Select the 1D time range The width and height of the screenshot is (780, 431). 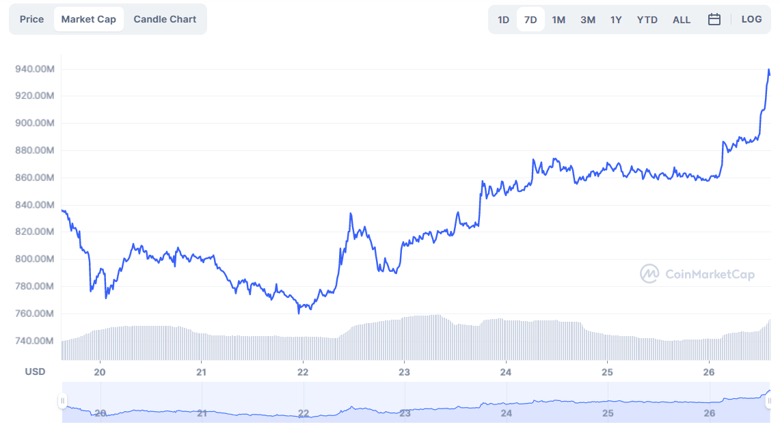pyautogui.click(x=503, y=19)
